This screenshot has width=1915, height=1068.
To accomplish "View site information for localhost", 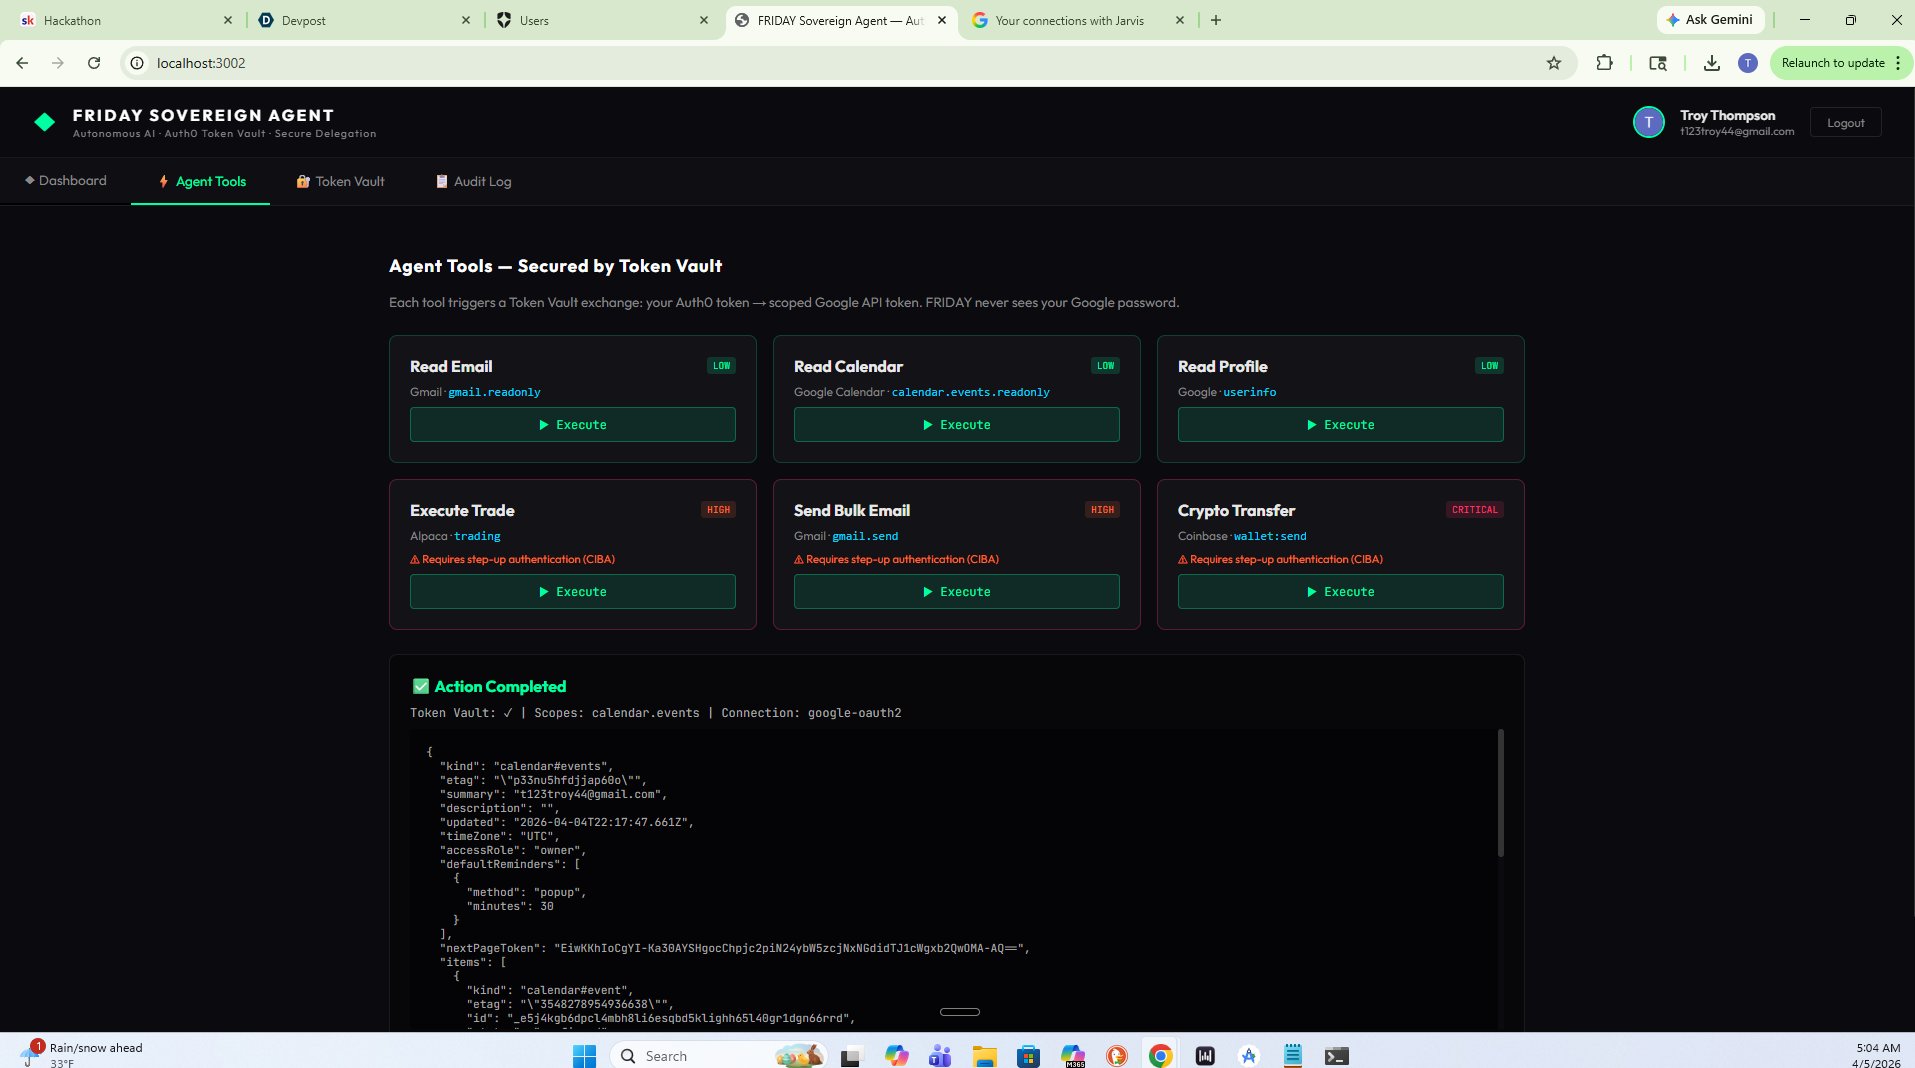I will [137, 63].
